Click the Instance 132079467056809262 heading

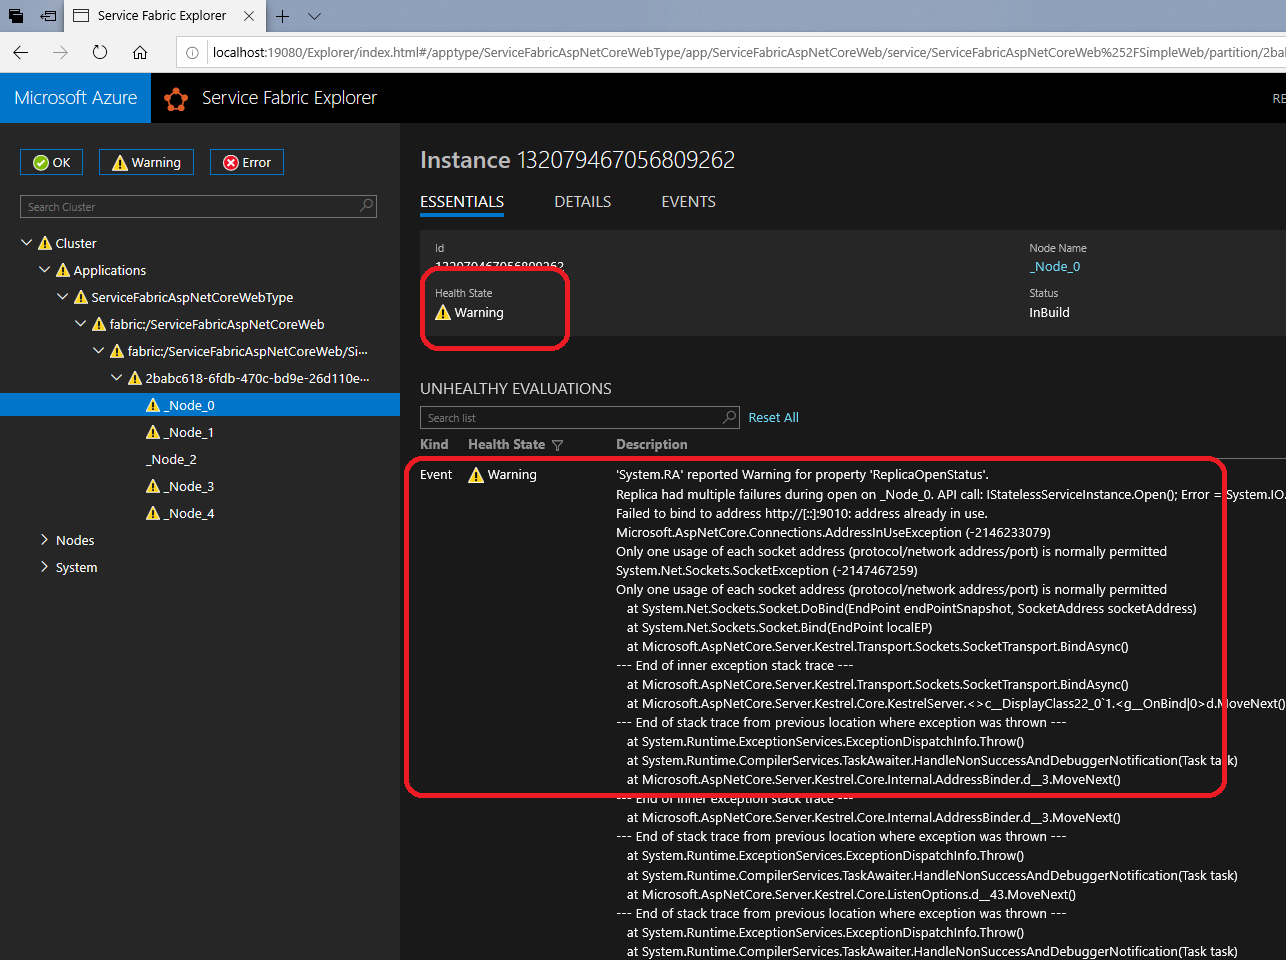point(578,160)
